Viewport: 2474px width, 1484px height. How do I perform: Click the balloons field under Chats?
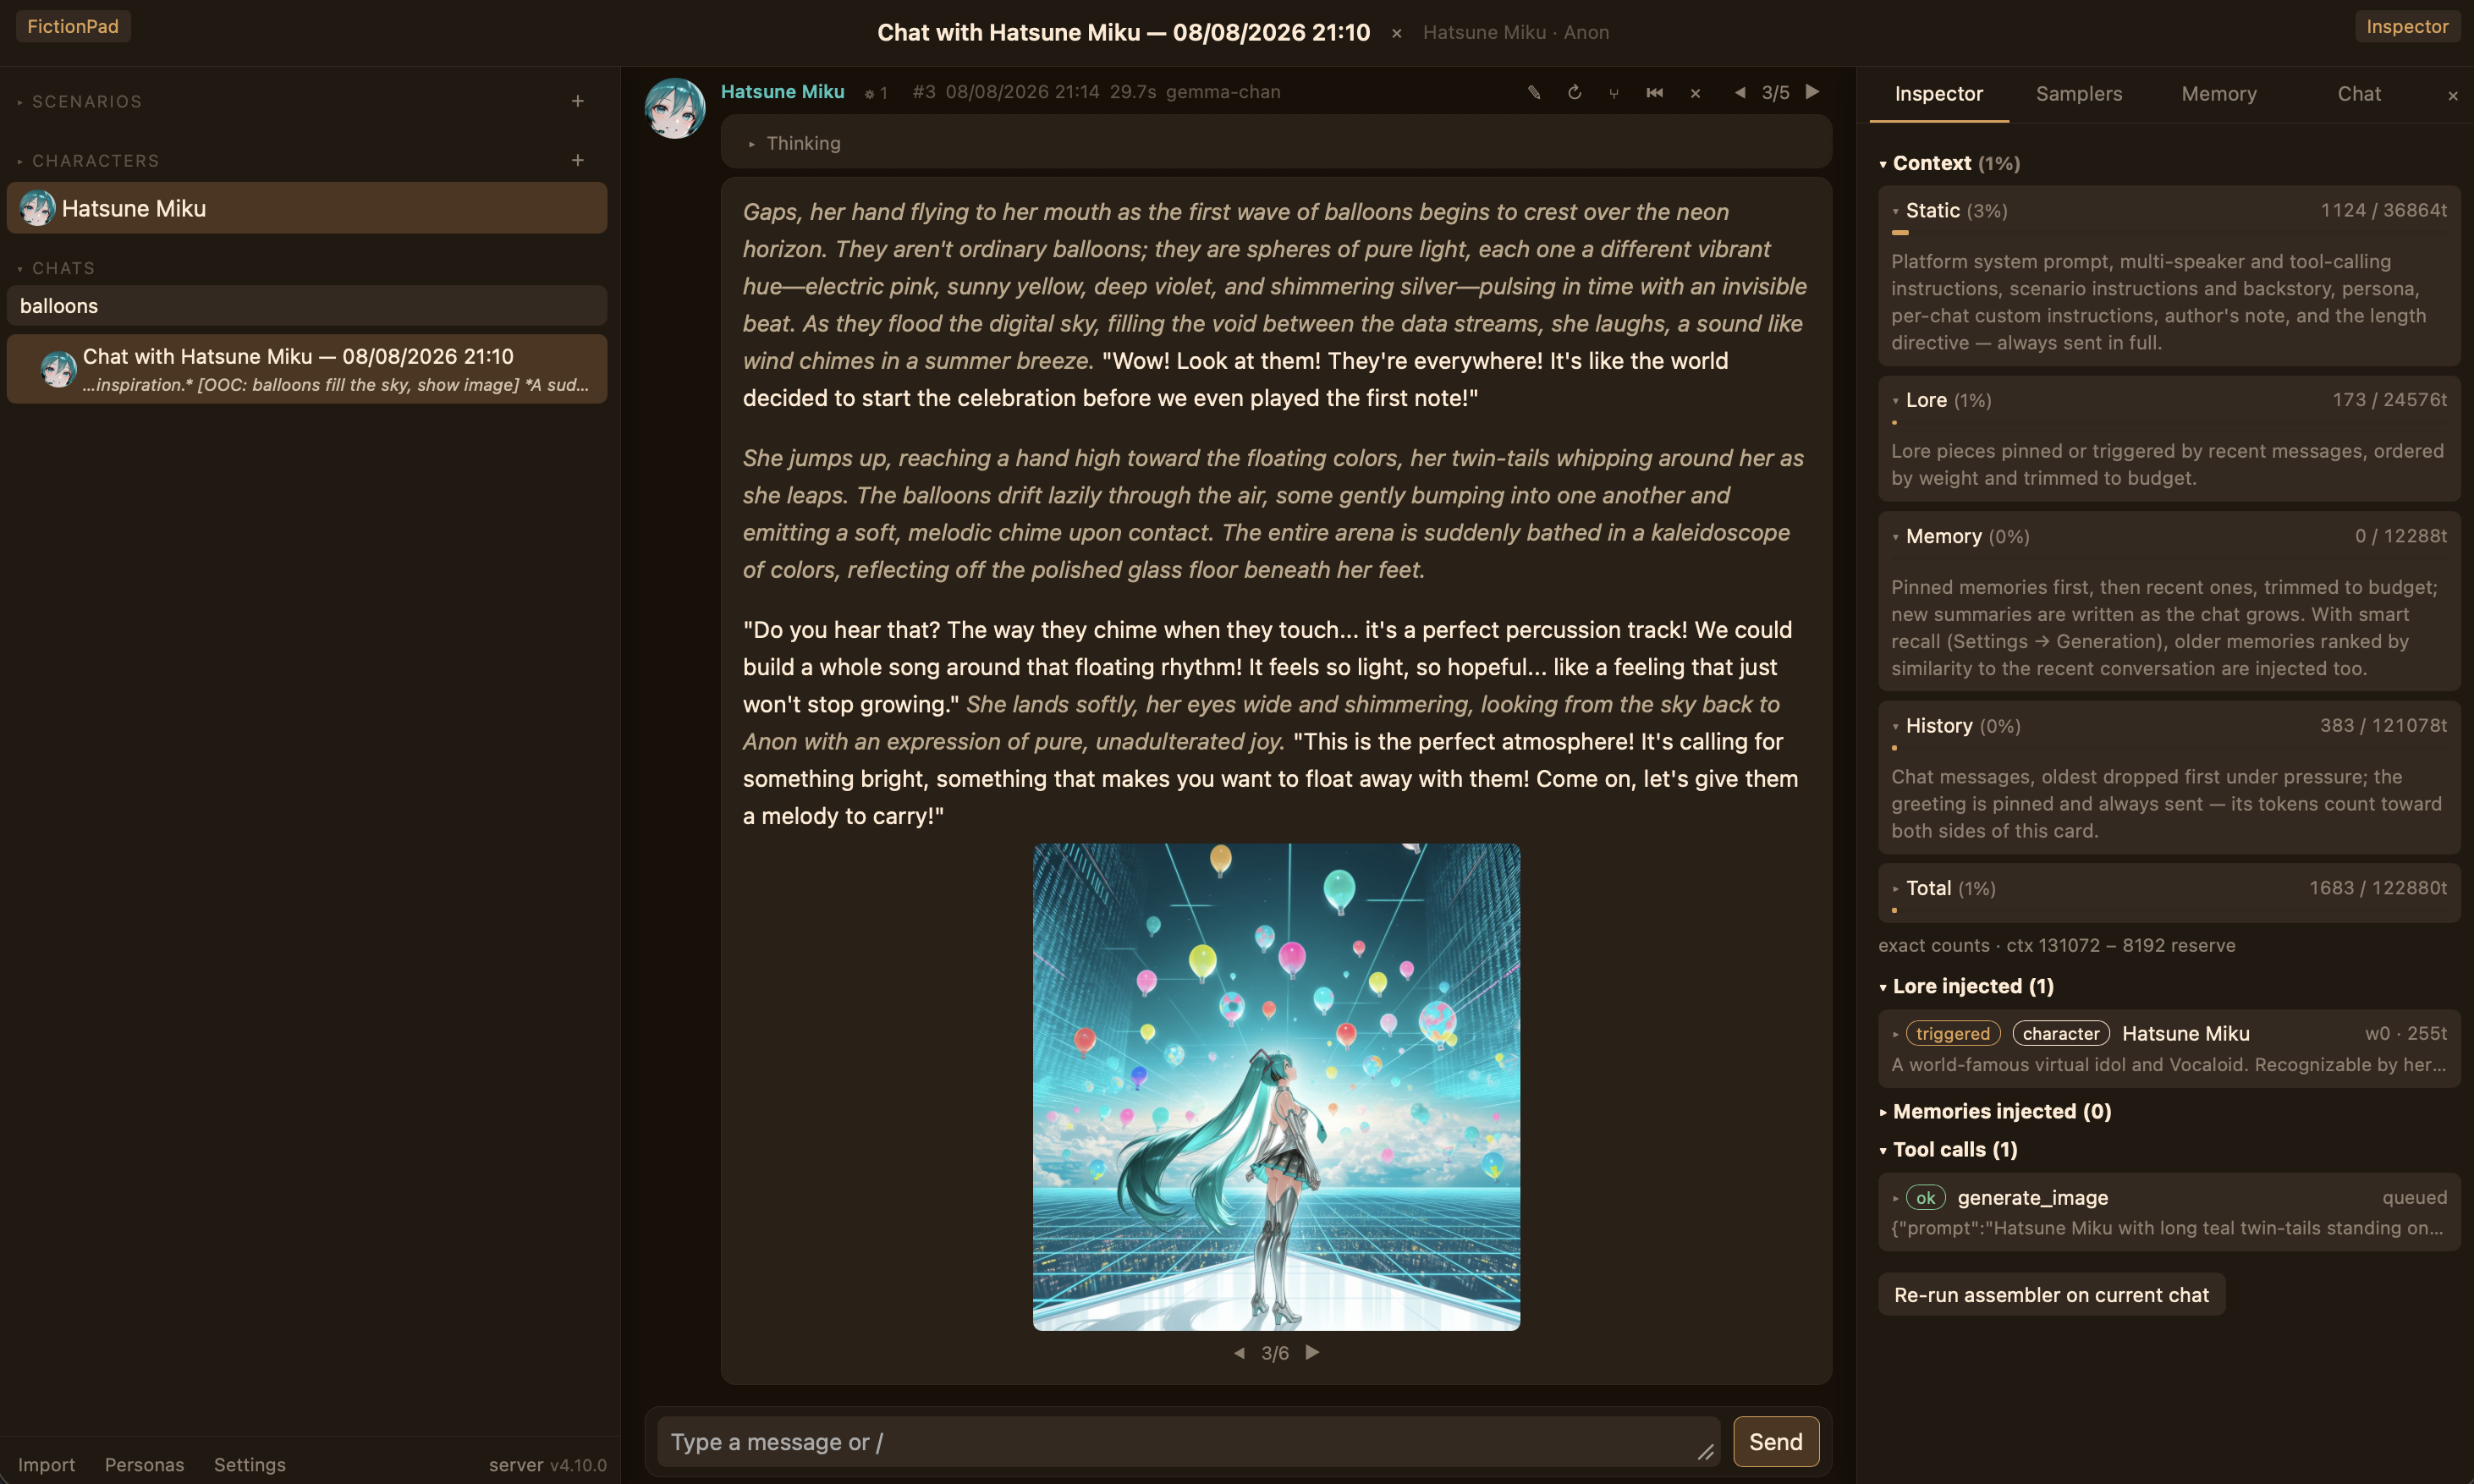point(307,306)
